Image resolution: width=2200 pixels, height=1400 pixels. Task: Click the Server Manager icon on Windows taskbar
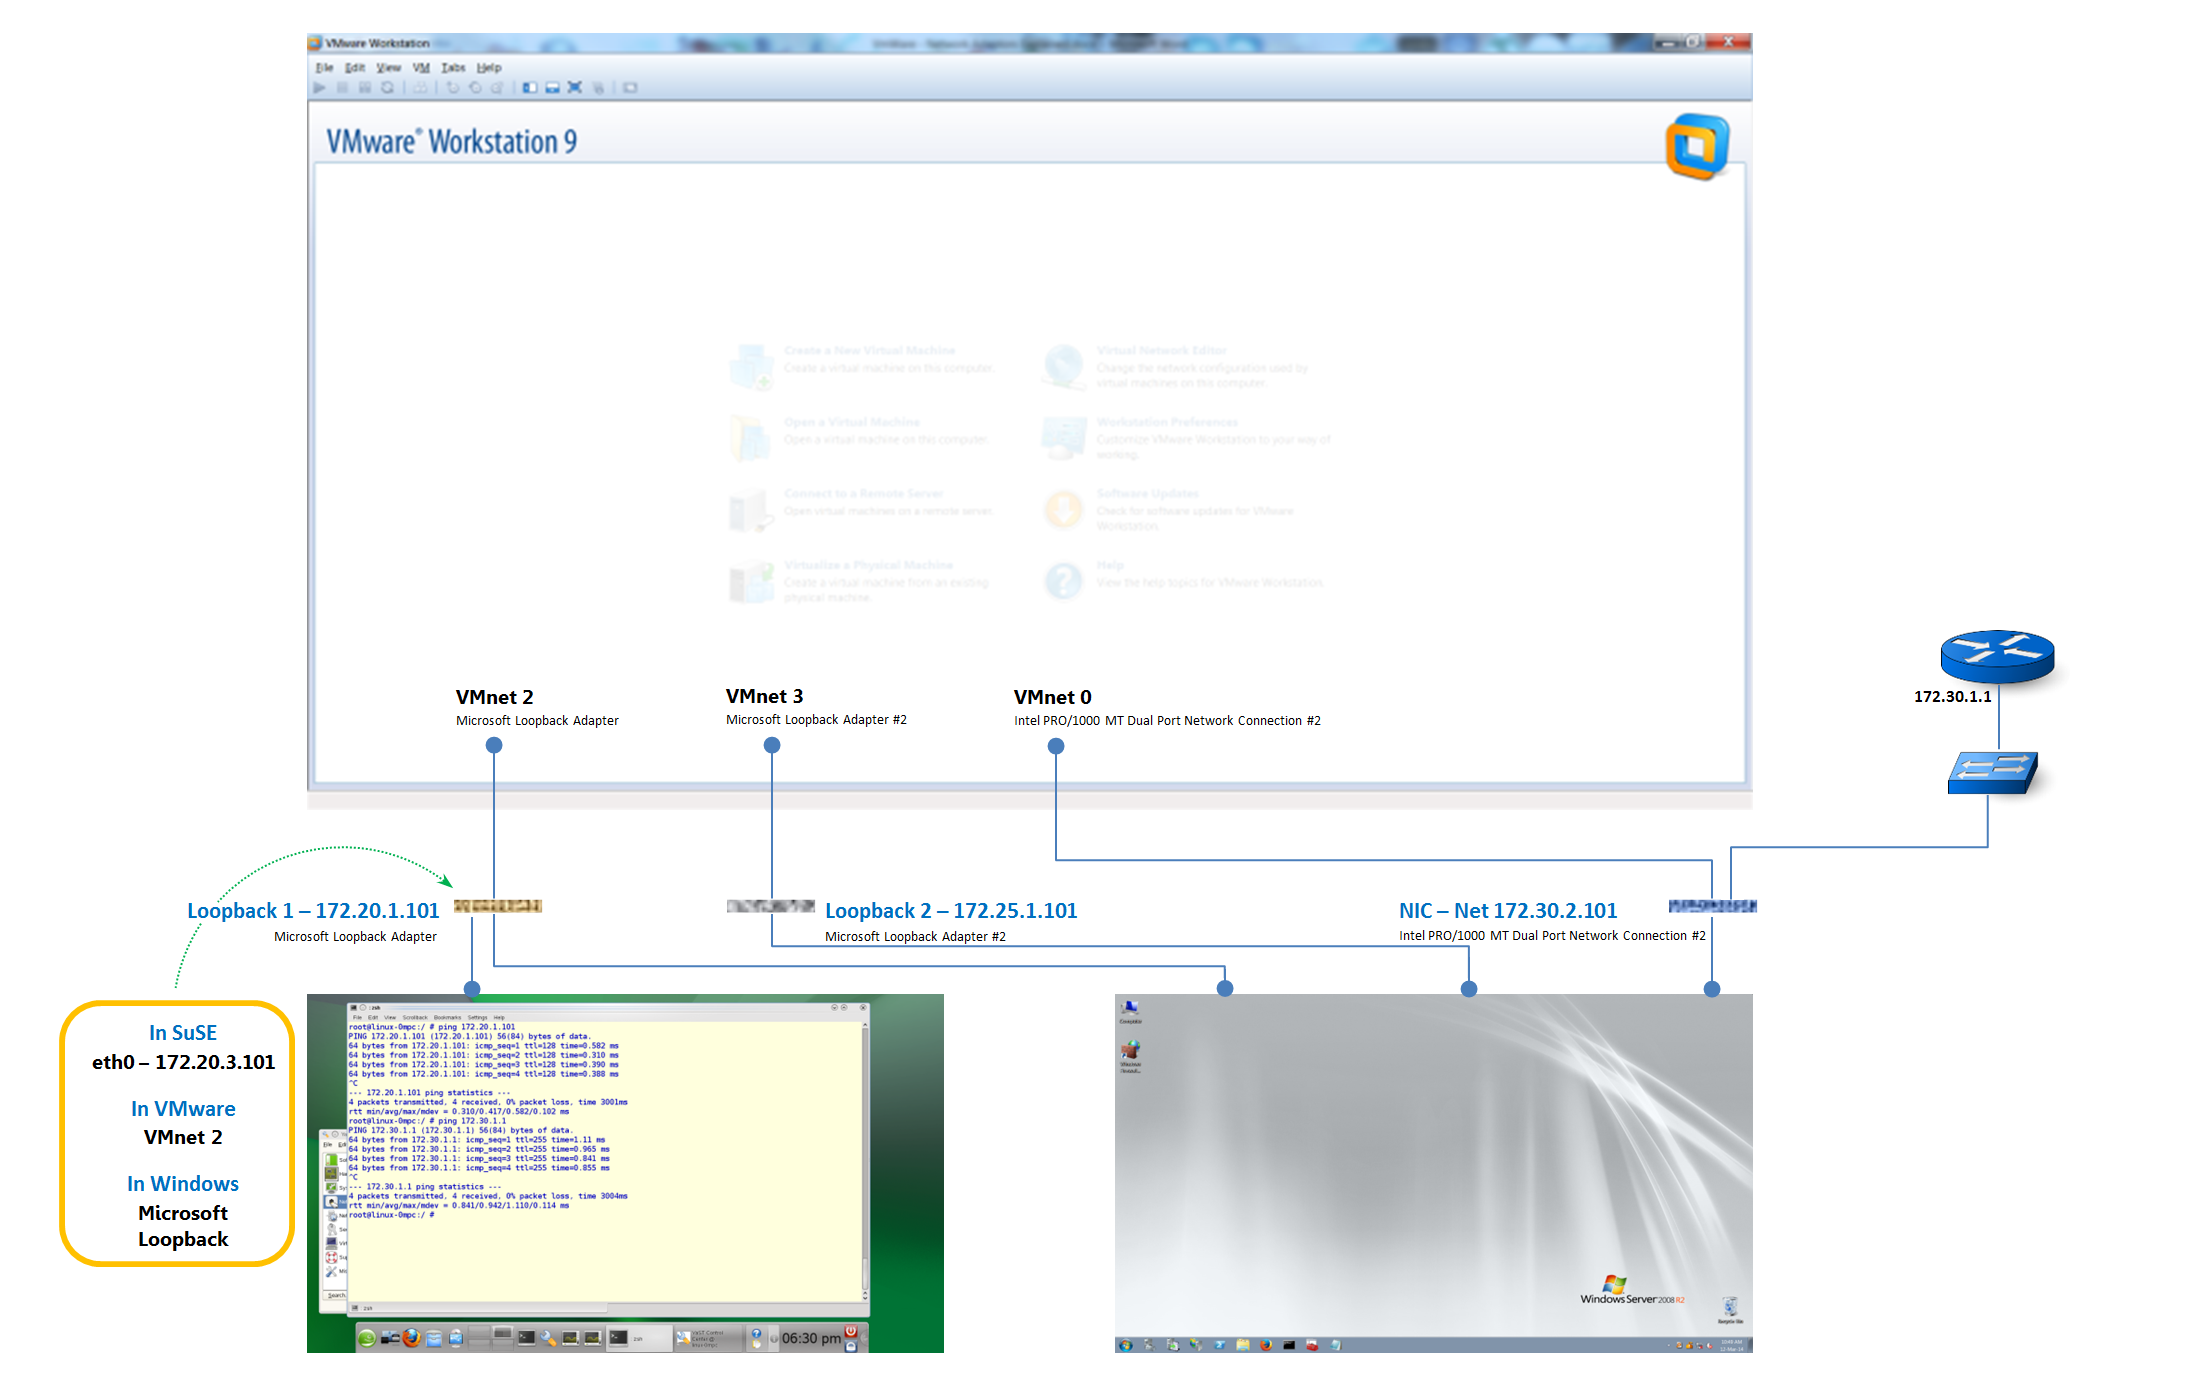(1150, 1345)
